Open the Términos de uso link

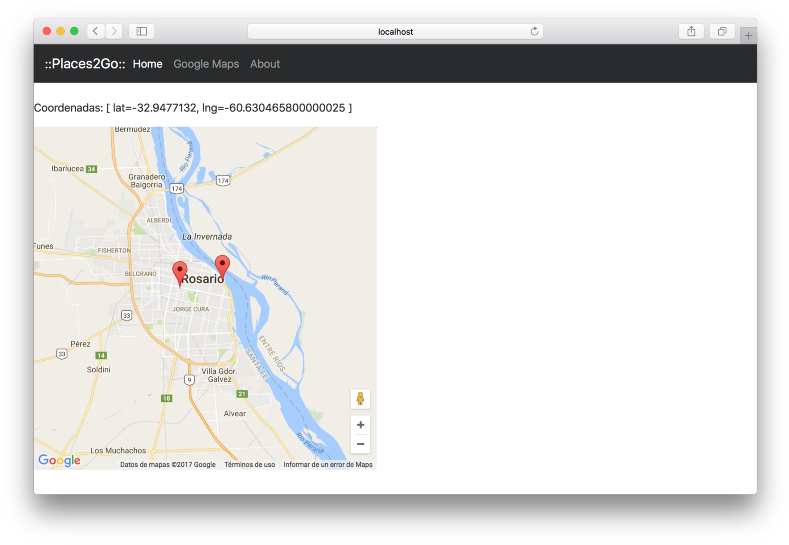coord(250,464)
